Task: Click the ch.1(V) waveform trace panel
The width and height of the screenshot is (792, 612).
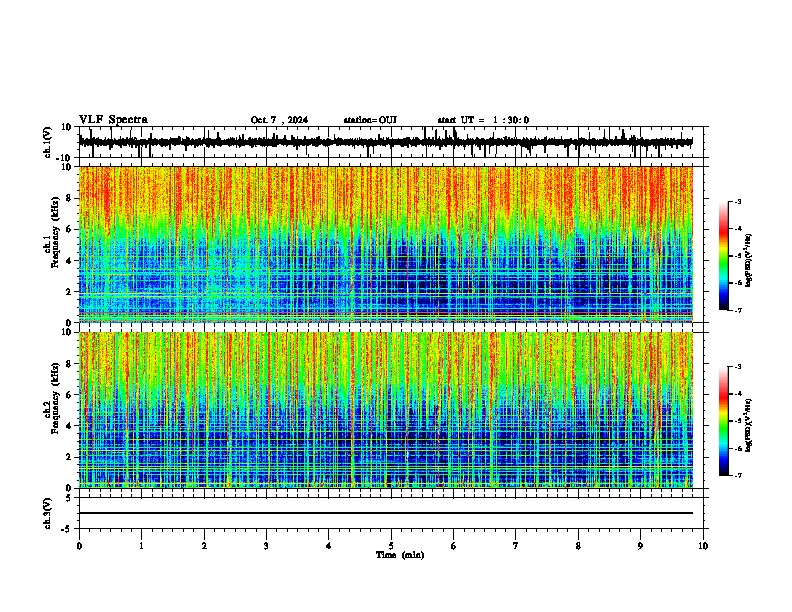Action: [391, 142]
